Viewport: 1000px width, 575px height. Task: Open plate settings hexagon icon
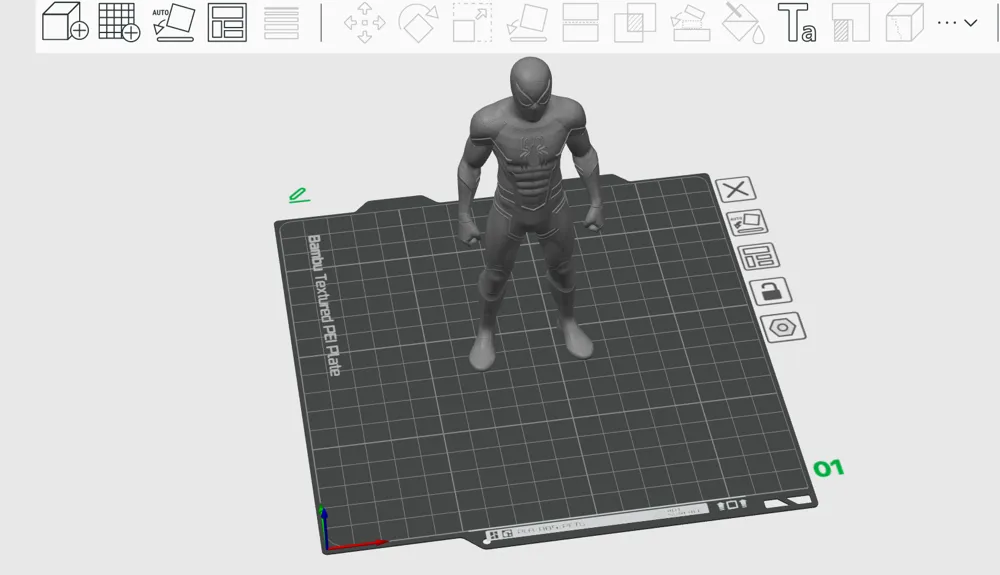tap(783, 328)
